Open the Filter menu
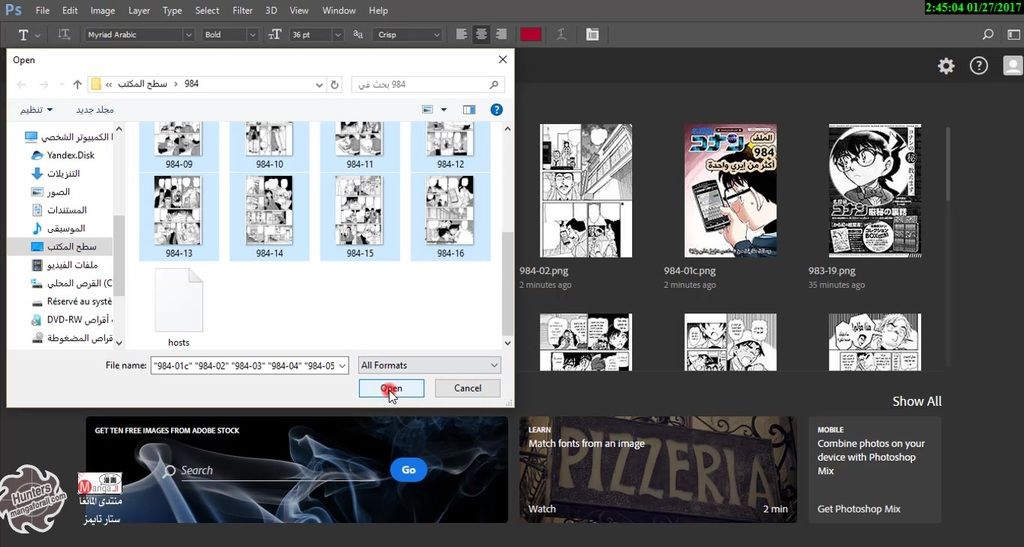This screenshot has width=1024, height=547. (x=242, y=10)
